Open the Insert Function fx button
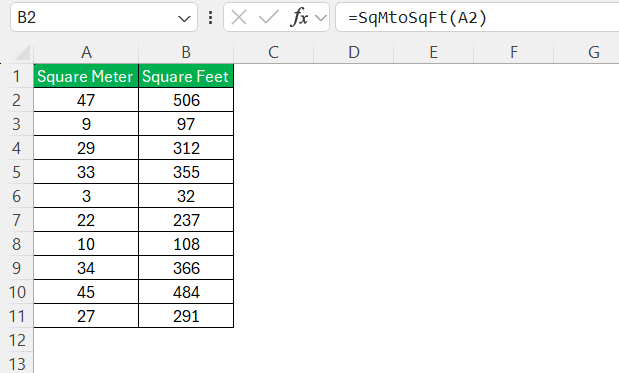 [298, 17]
